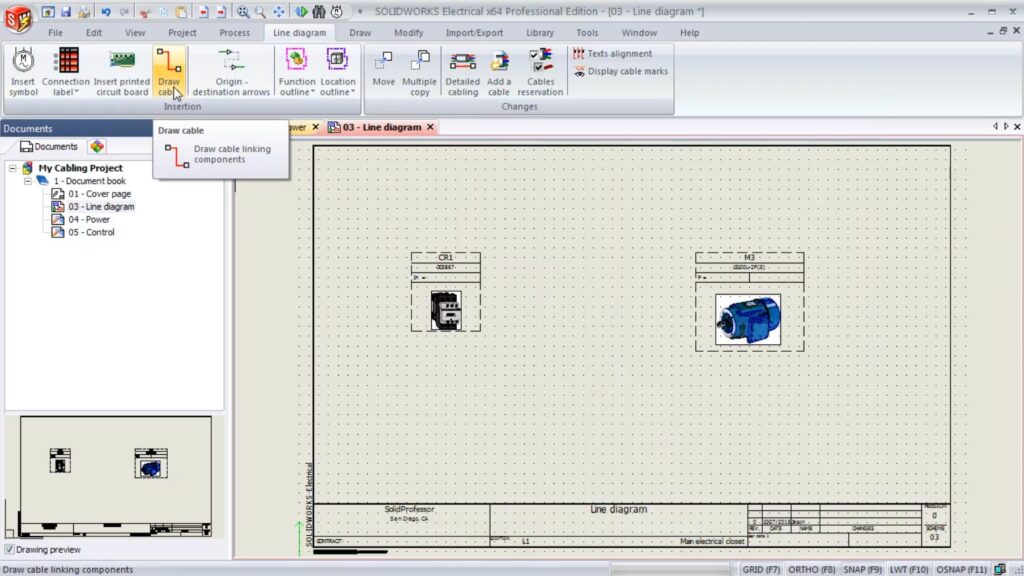Image resolution: width=1024 pixels, height=576 pixels.
Task: Click the Paste clipboard icon
Action: pos(182,12)
